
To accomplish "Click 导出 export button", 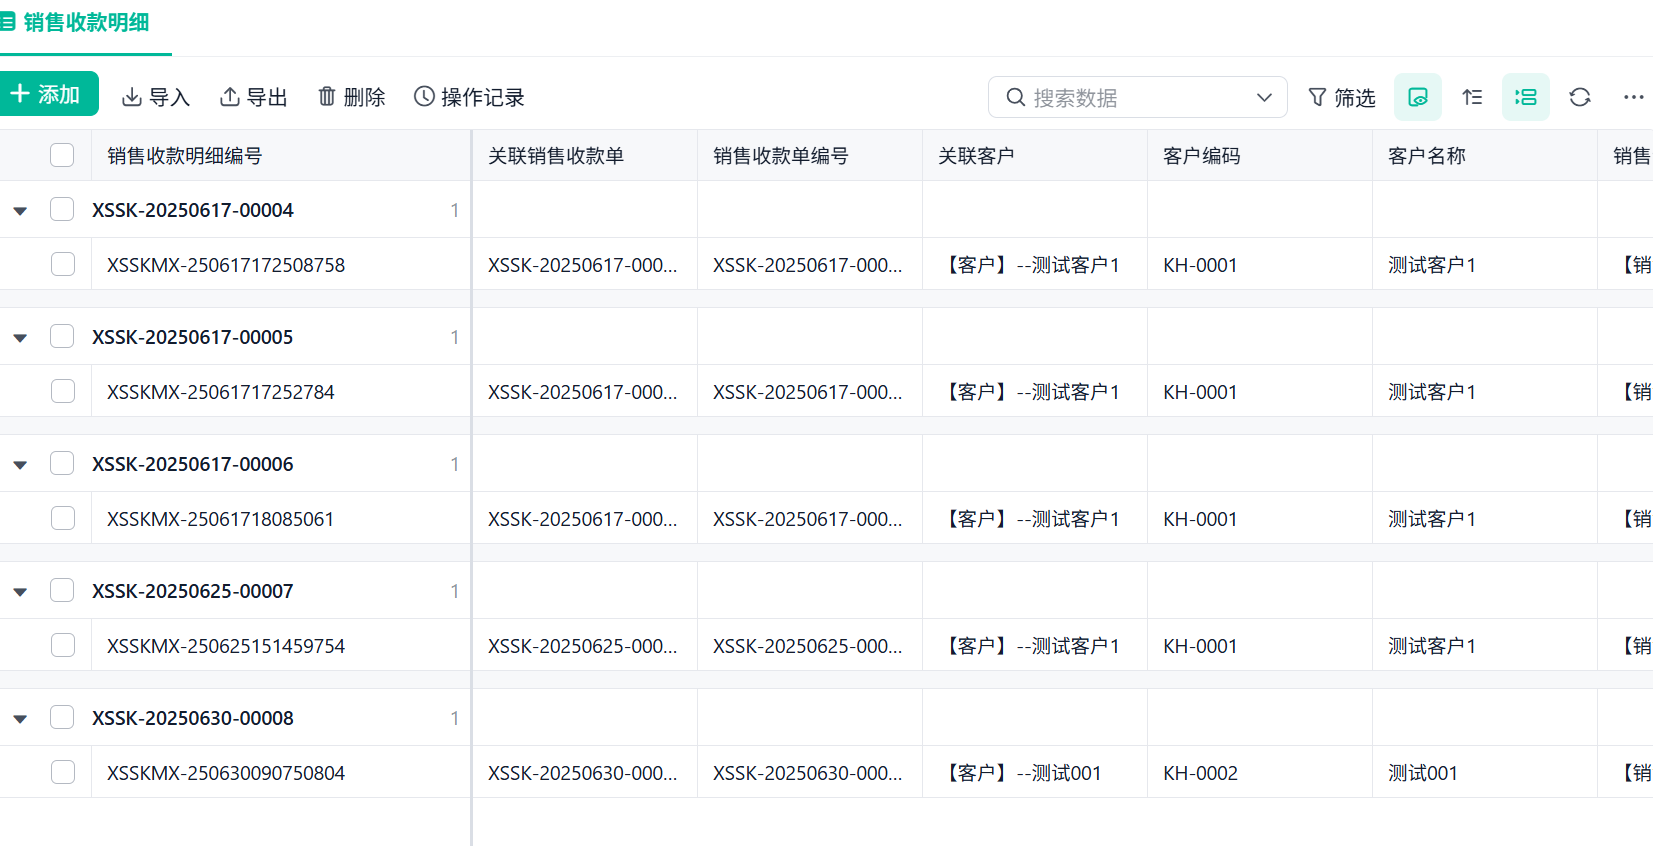I will click(x=254, y=97).
